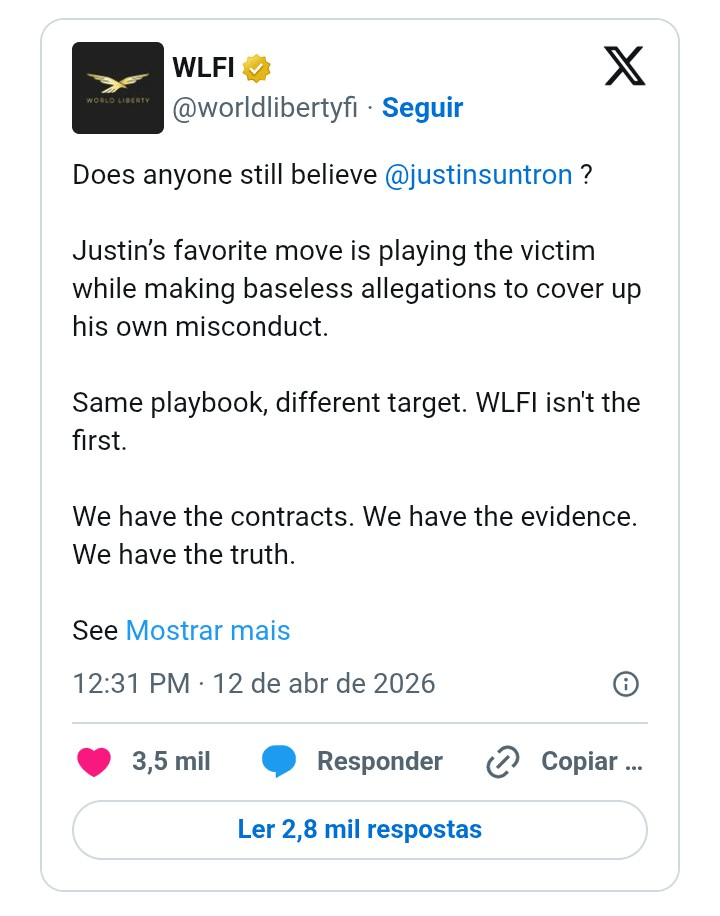This screenshot has height=916, width=720.
Task: Click the WLFI display name
Action: [x=203, y=67]
